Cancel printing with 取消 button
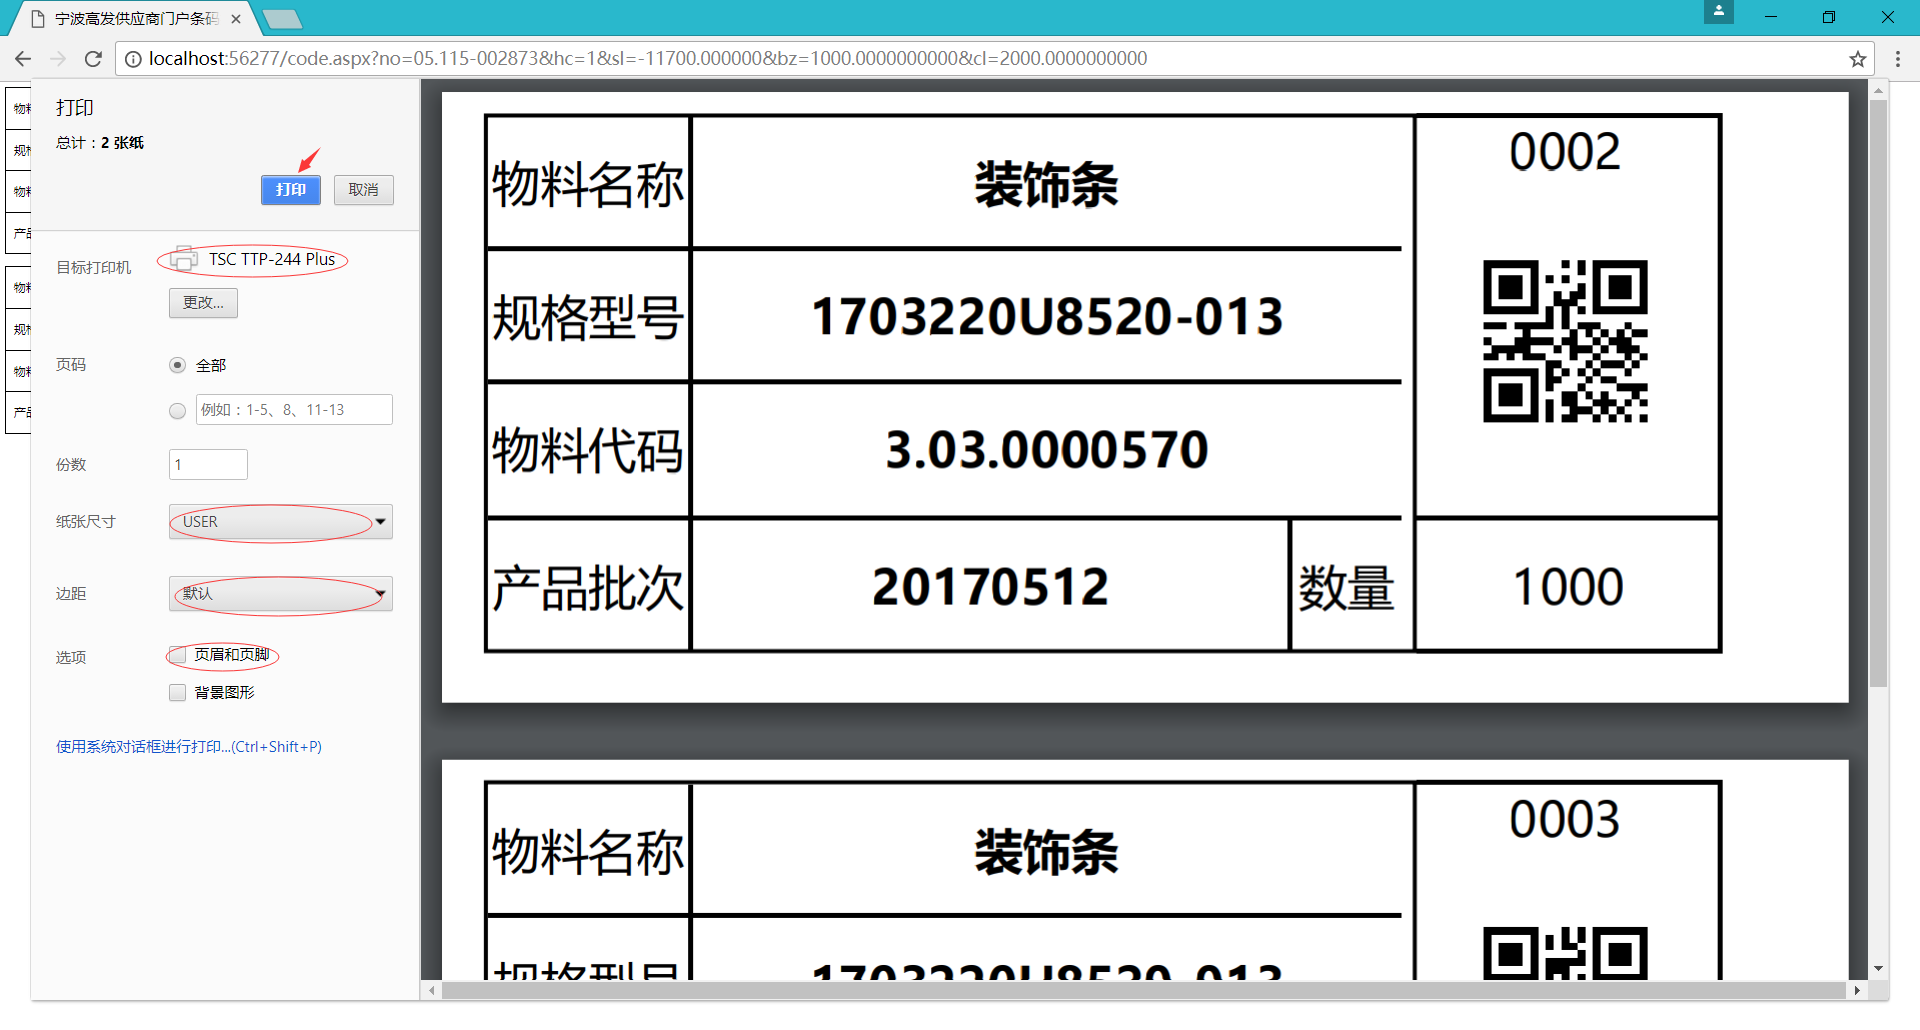1920x1030 pixels. tap(364, 190)
